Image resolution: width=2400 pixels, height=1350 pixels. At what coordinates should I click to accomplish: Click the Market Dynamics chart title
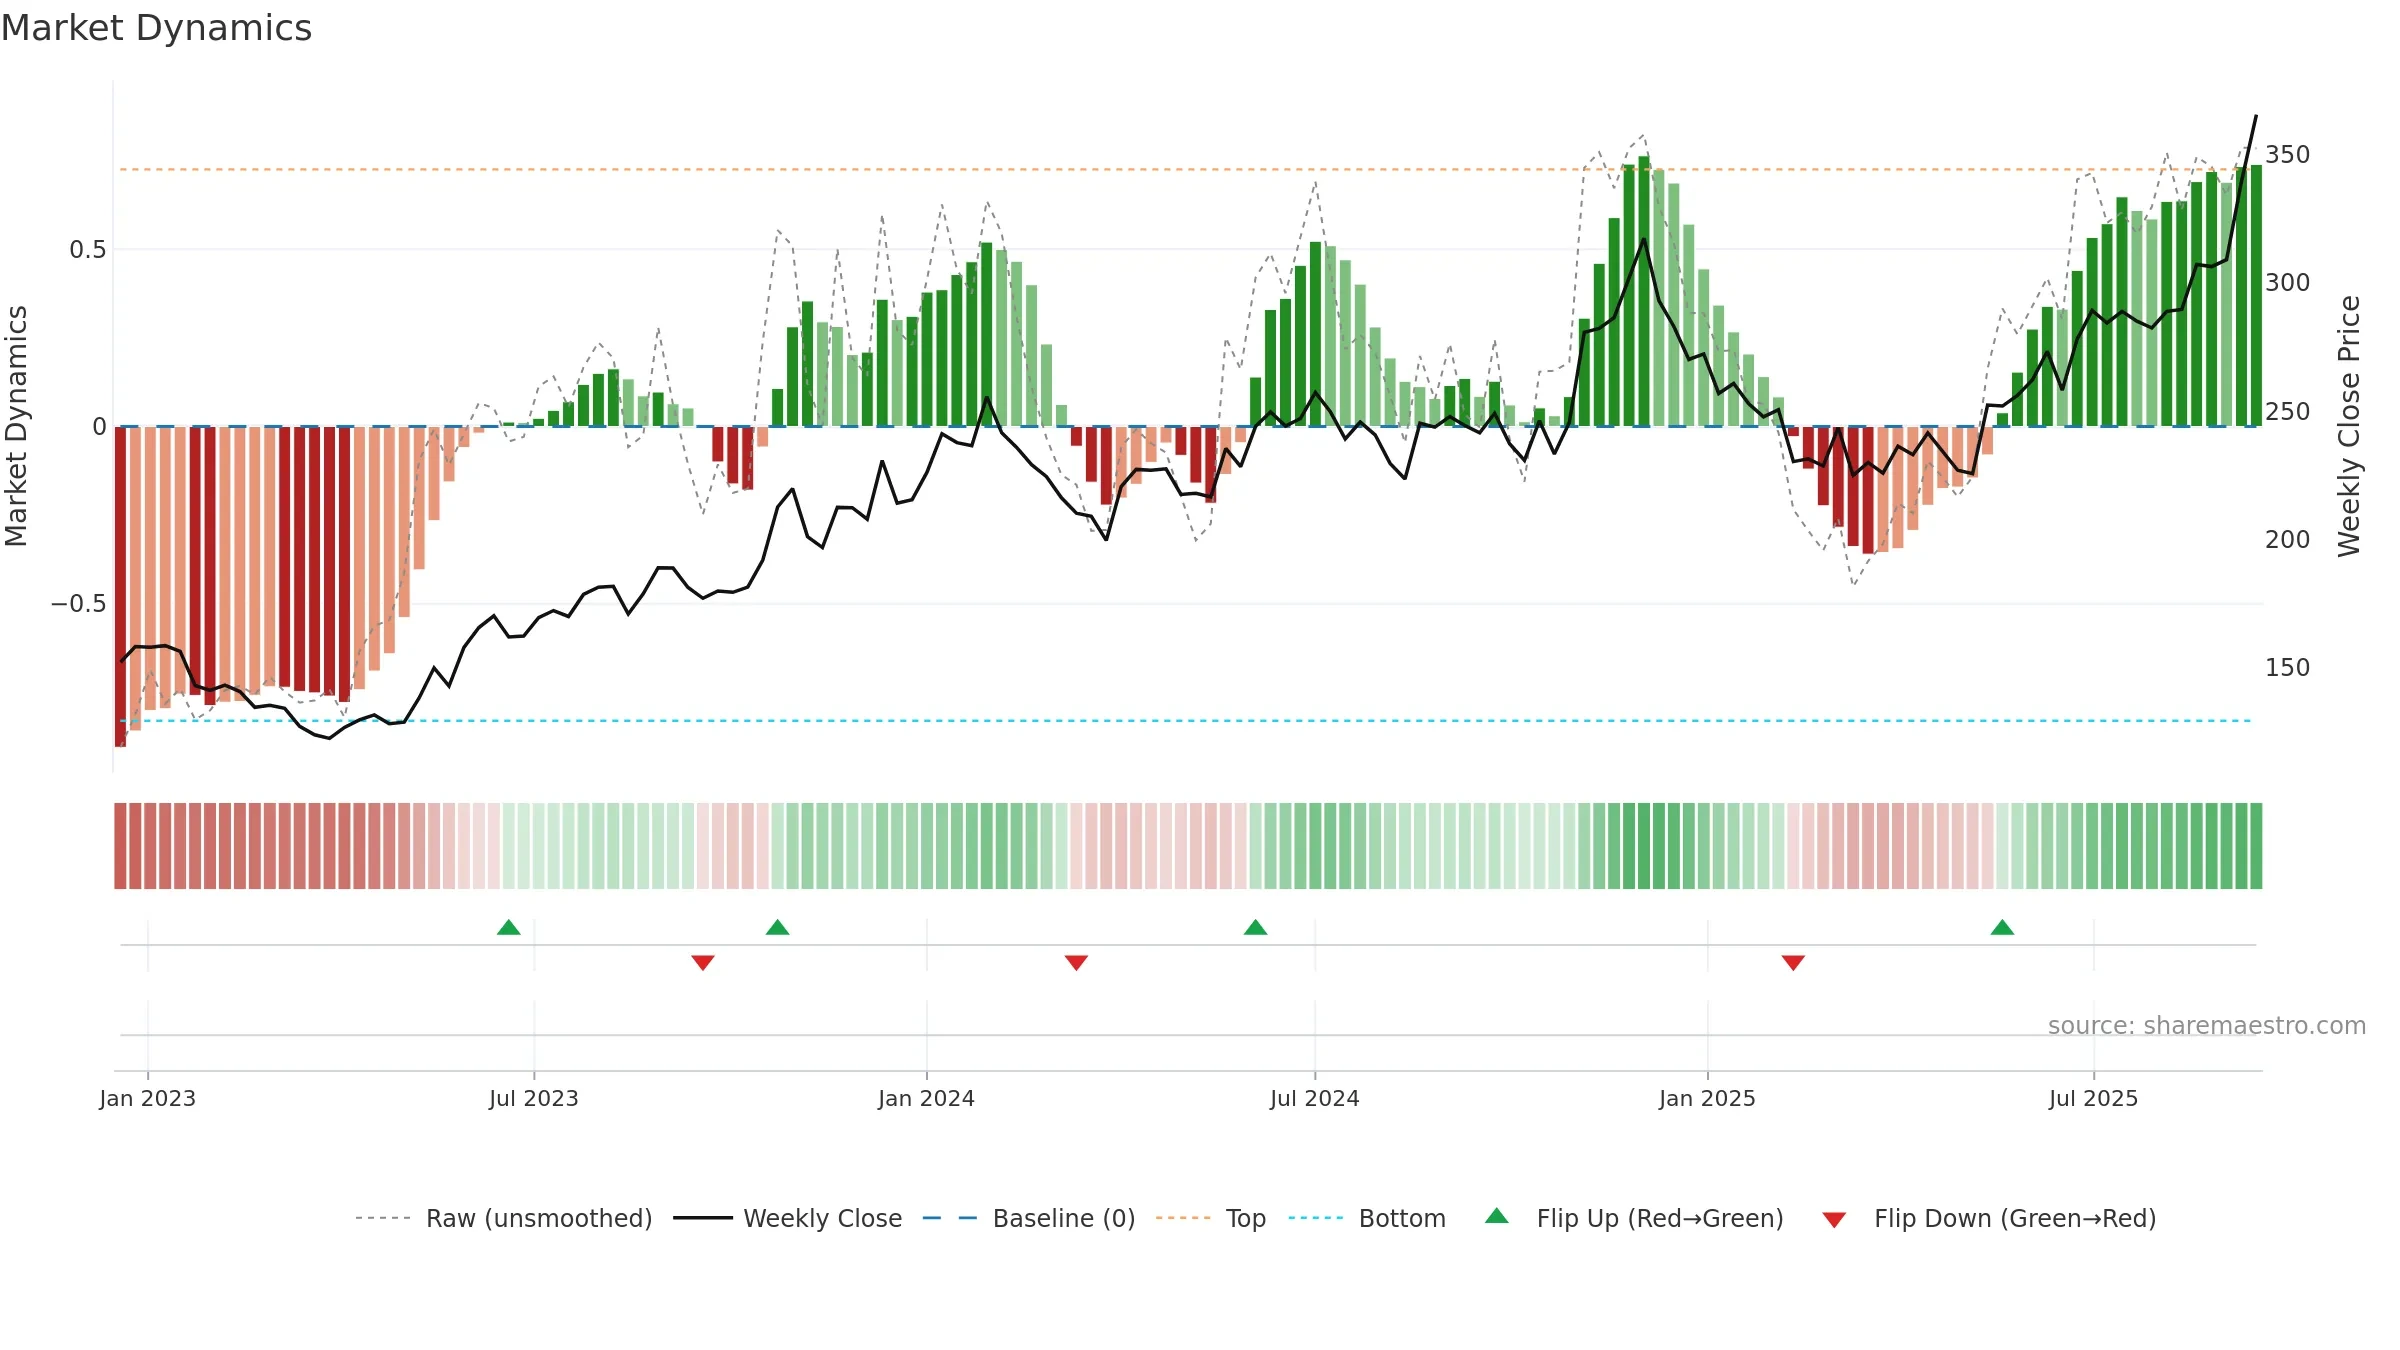click(157, 28)
